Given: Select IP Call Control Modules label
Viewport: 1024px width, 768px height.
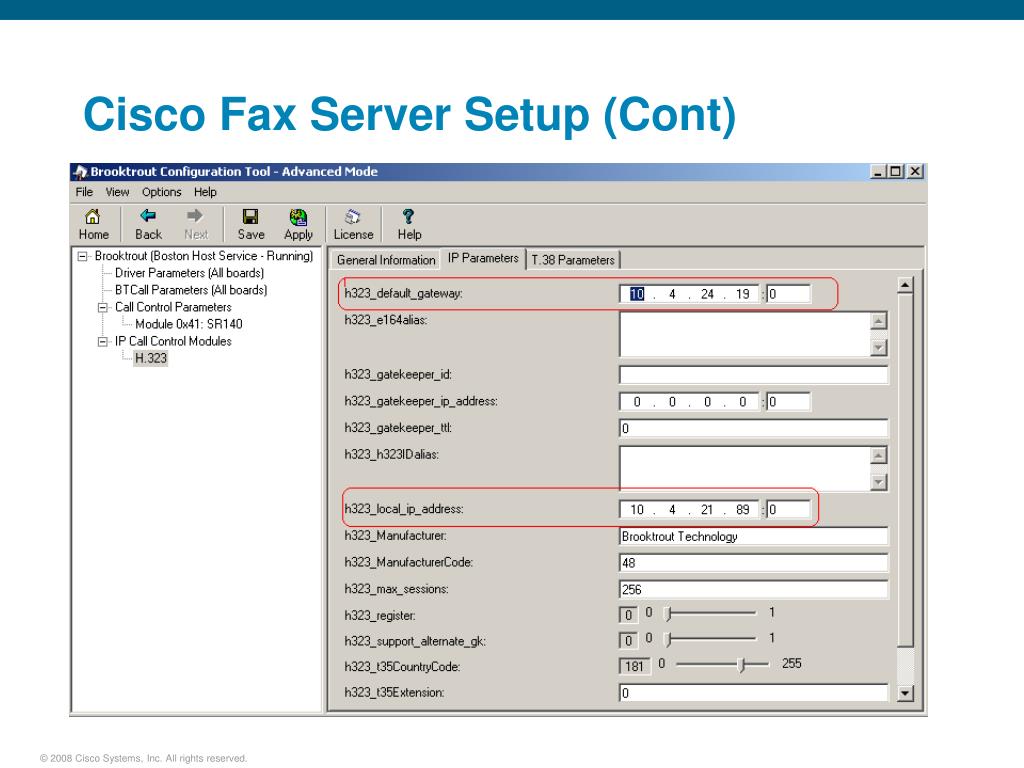Looking at the screenshot, I should tap(173, 341).
